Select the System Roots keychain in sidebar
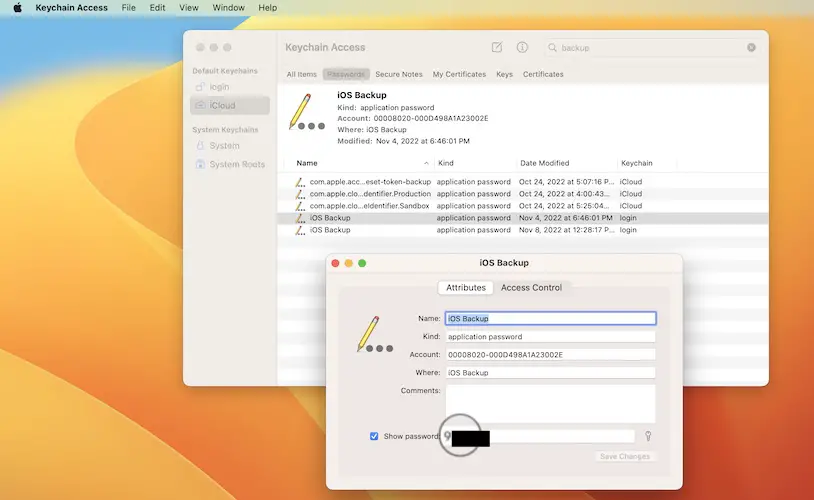 click(x=229, y=164)
